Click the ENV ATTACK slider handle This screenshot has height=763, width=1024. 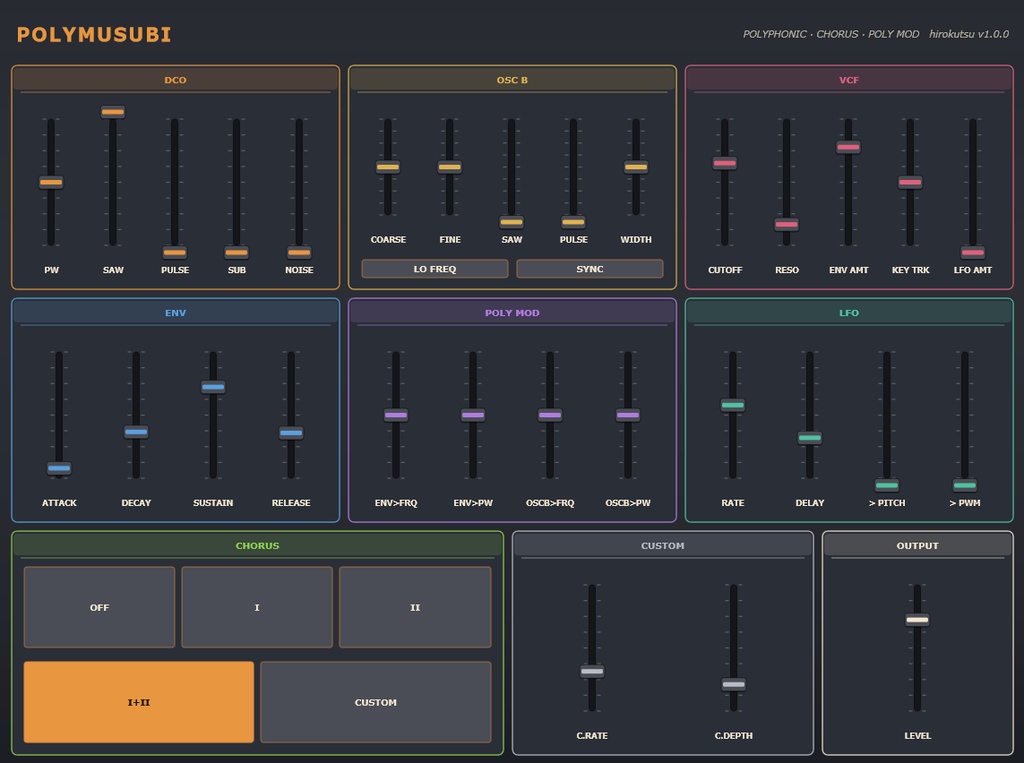tap(59, 468)
